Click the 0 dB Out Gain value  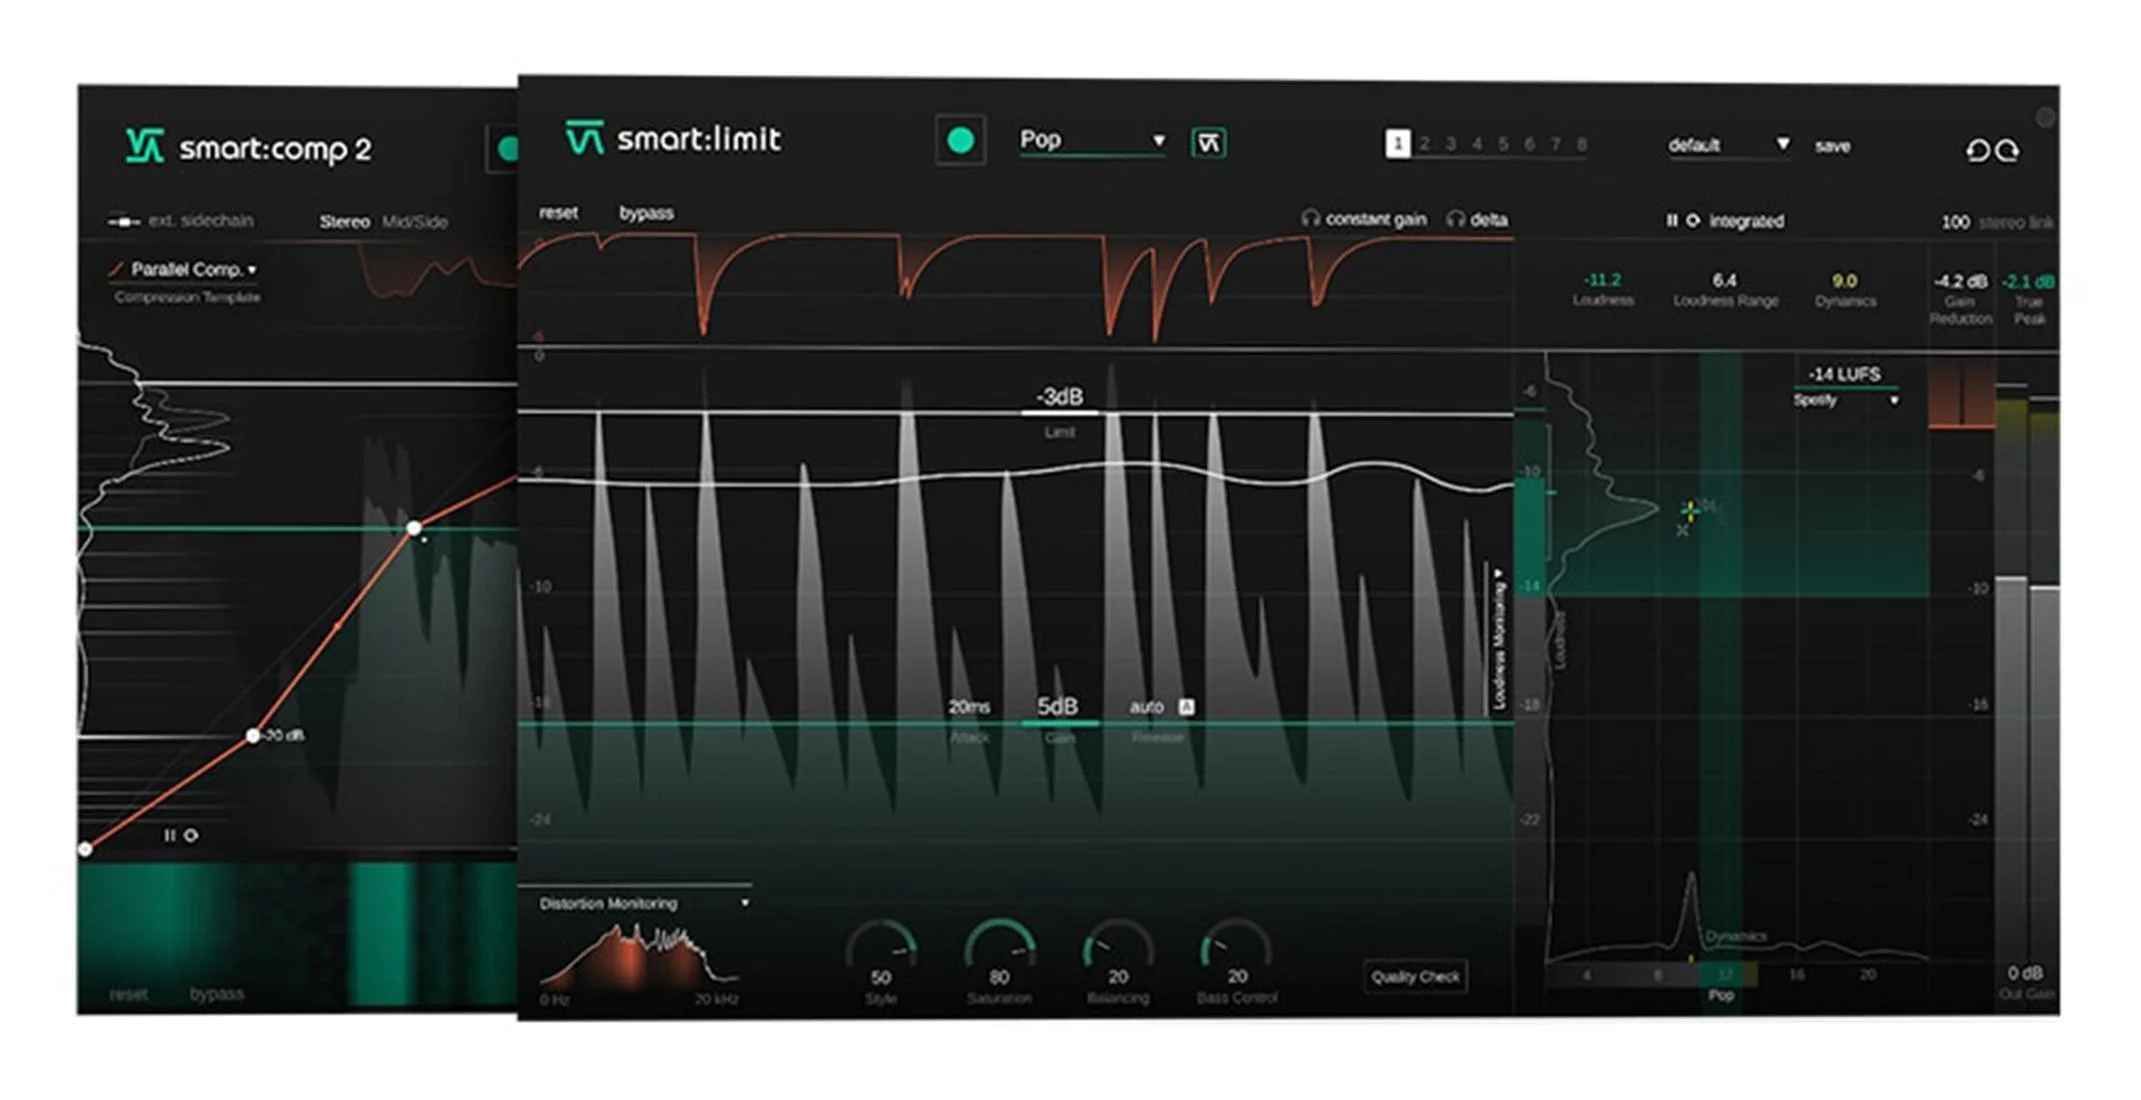tap(2025, 973)
